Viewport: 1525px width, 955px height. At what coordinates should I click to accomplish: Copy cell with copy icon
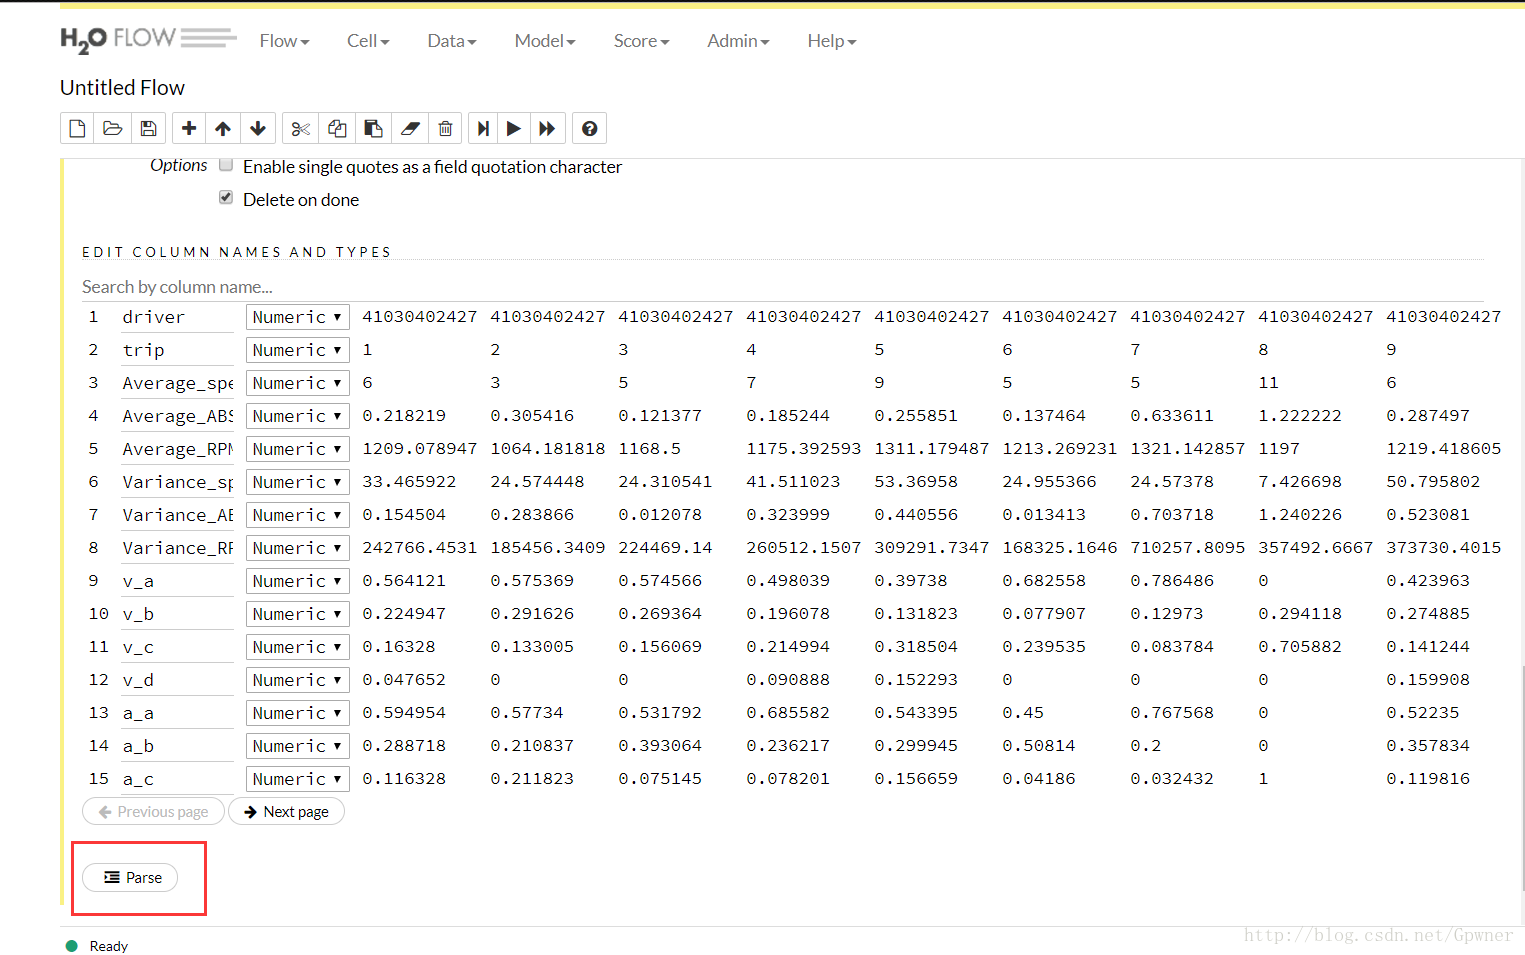click(x=337, y=128)
